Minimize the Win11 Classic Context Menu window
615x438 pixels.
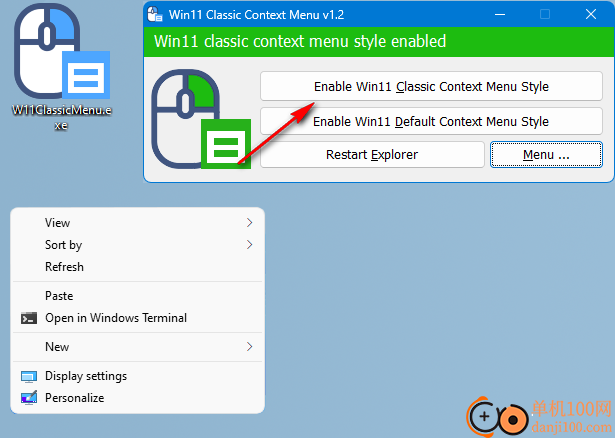click(x=500, y=15)
